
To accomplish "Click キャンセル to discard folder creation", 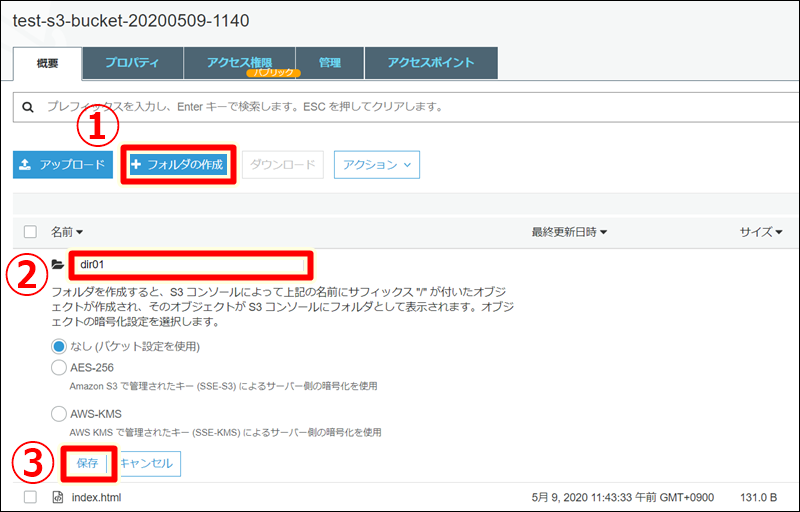I will (x=146, y=463).
